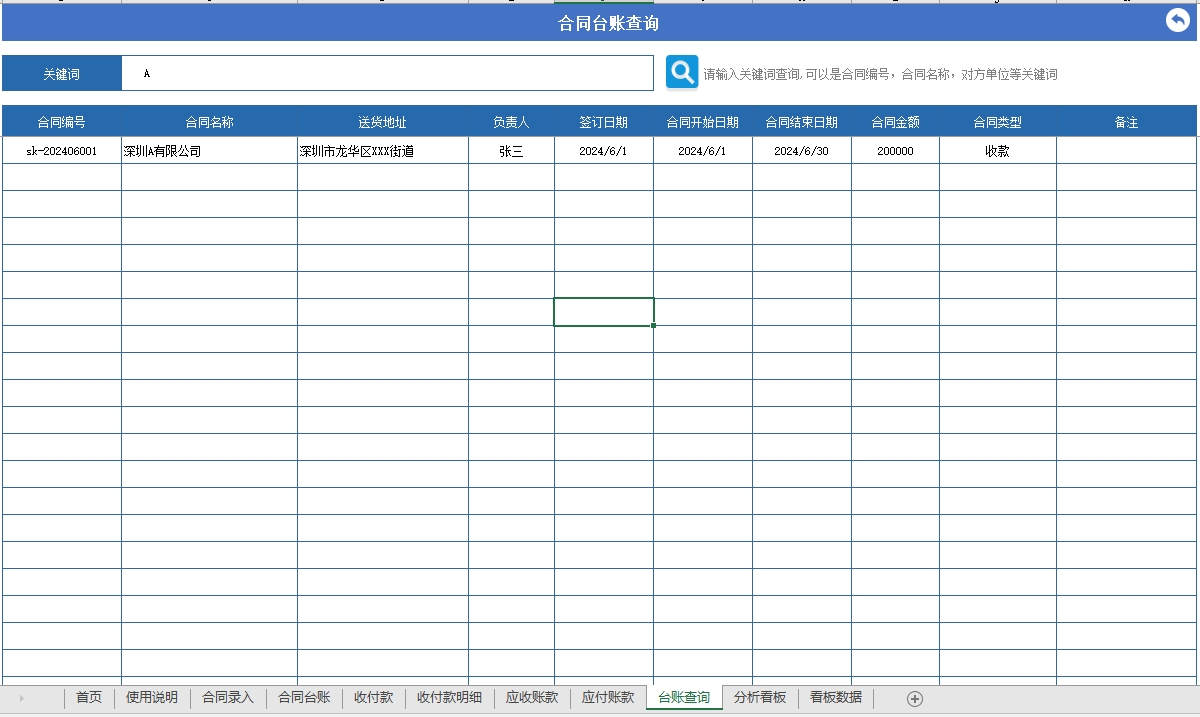Click the 关键词 label cell

(x=62, y=74)
